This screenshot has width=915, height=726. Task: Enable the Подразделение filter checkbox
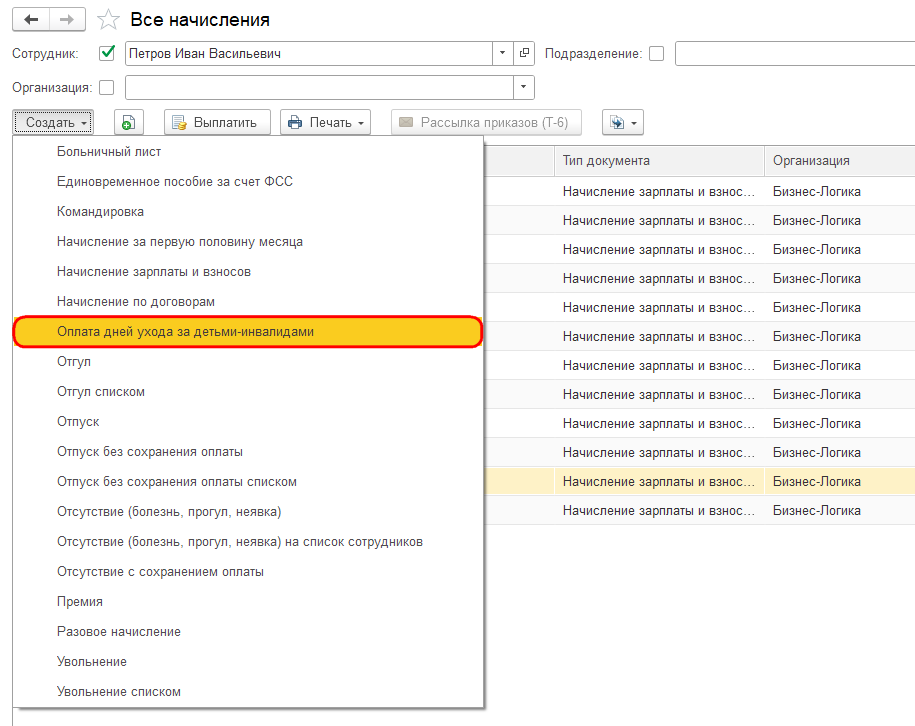point(656,54)
